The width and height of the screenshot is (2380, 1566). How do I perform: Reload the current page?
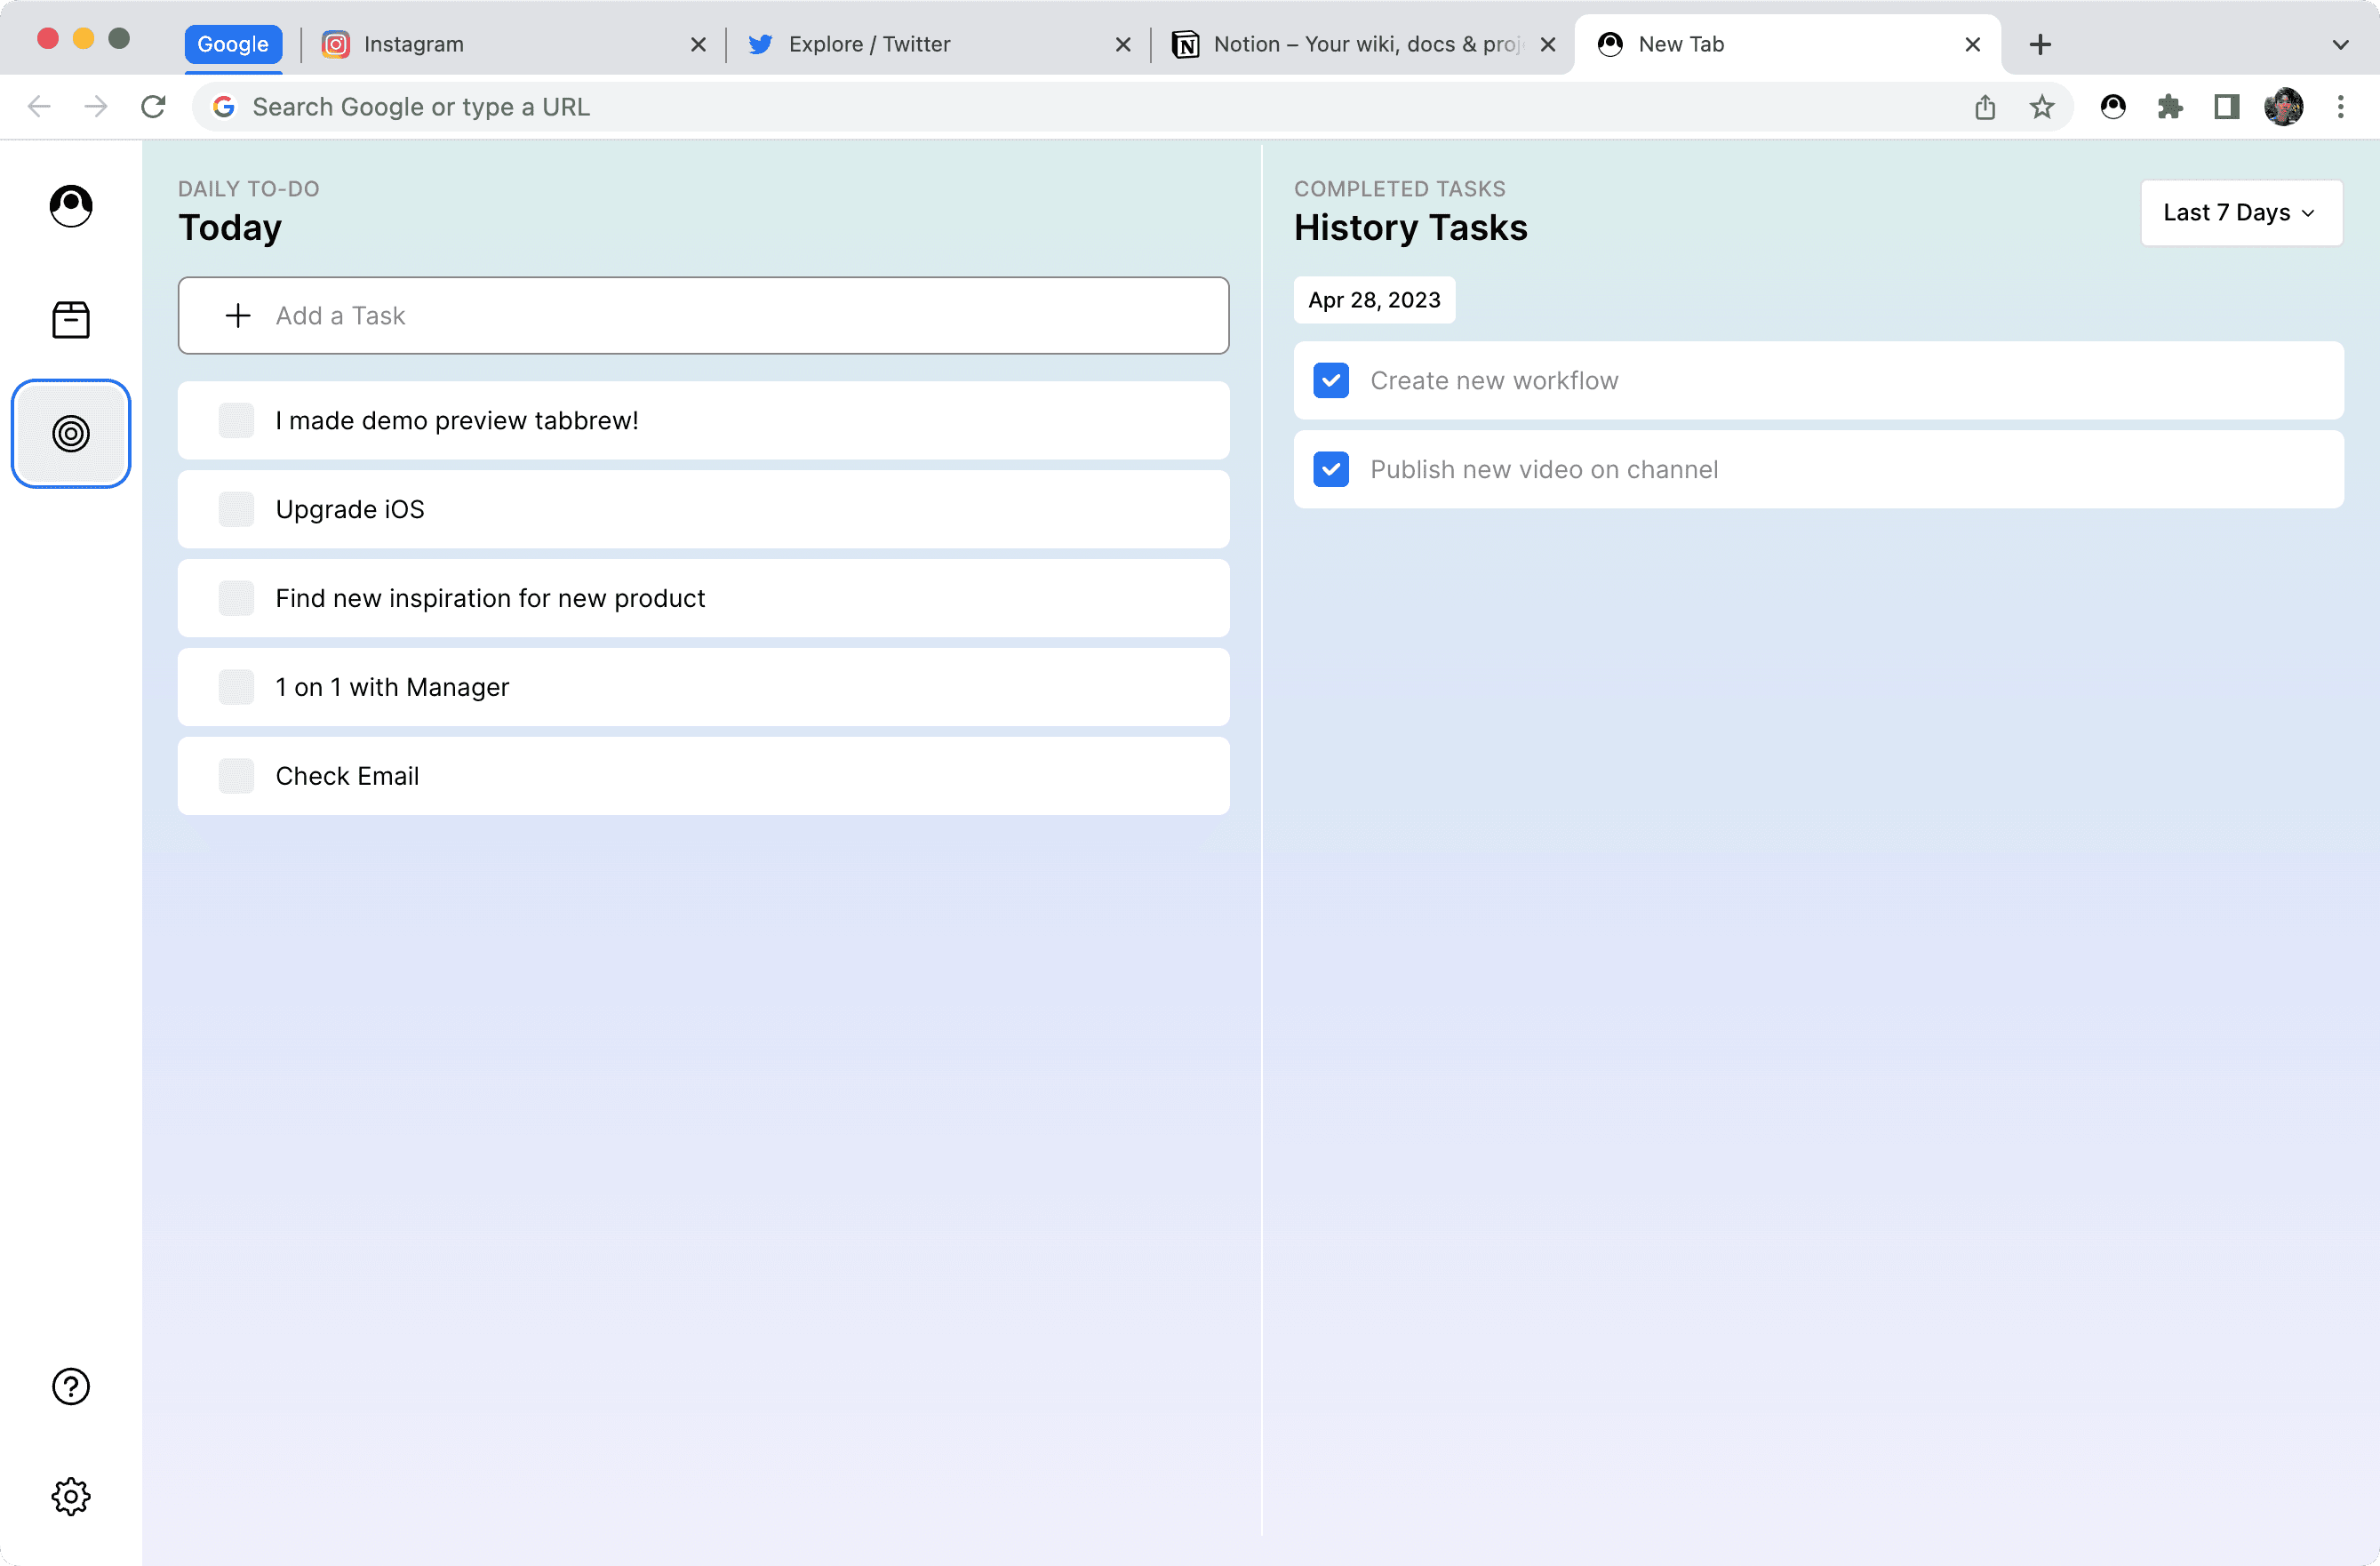click(153, 106)
